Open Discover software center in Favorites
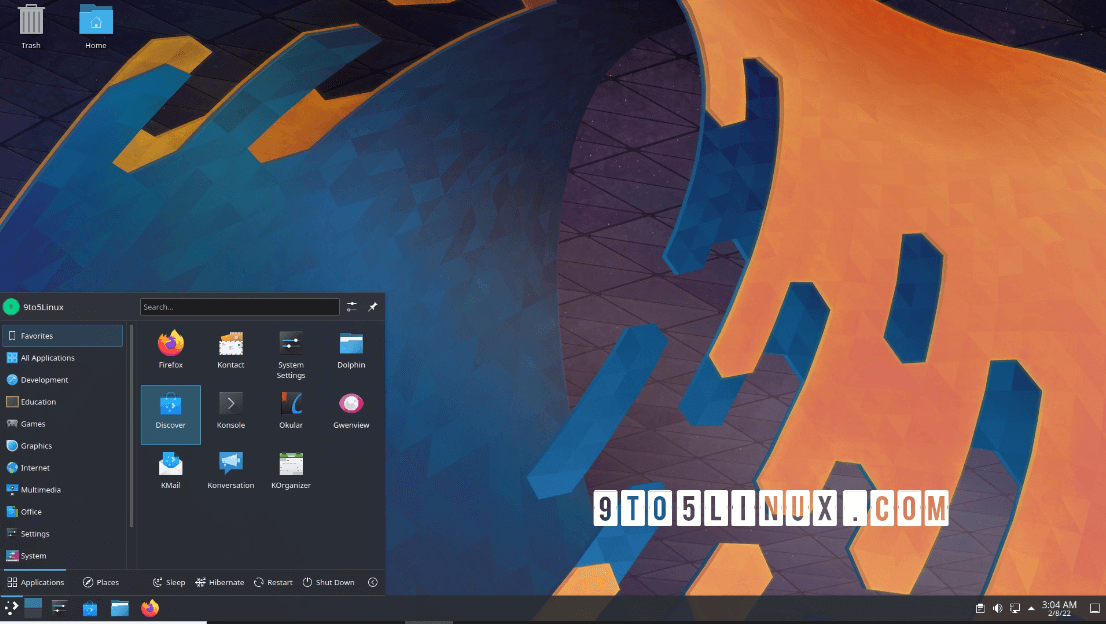Screen dimensions: 1106x624 (x=171, y=415)
